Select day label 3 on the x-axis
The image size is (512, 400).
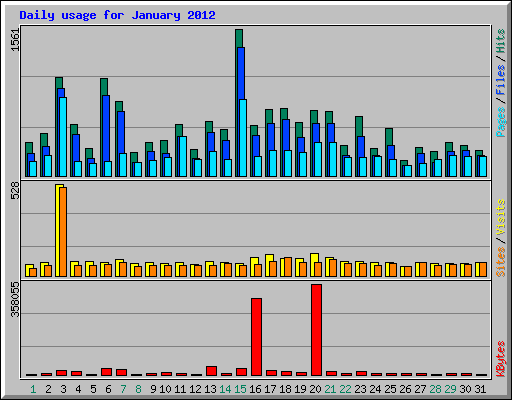pos(63,389)
